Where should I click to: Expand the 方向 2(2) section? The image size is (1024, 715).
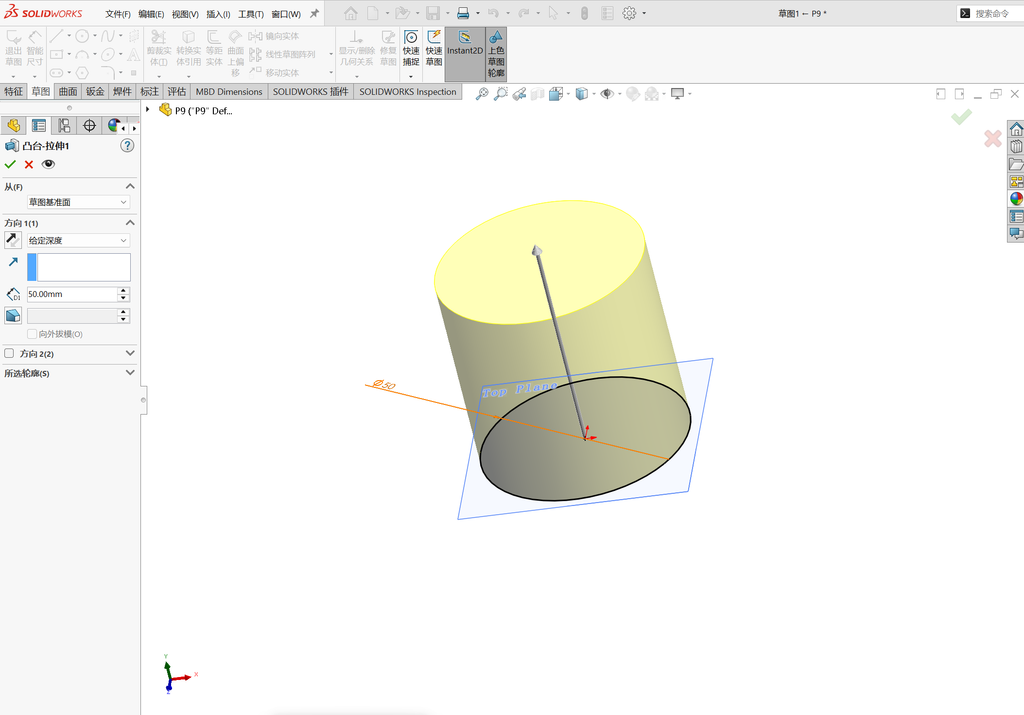click(x=130, y=353)
